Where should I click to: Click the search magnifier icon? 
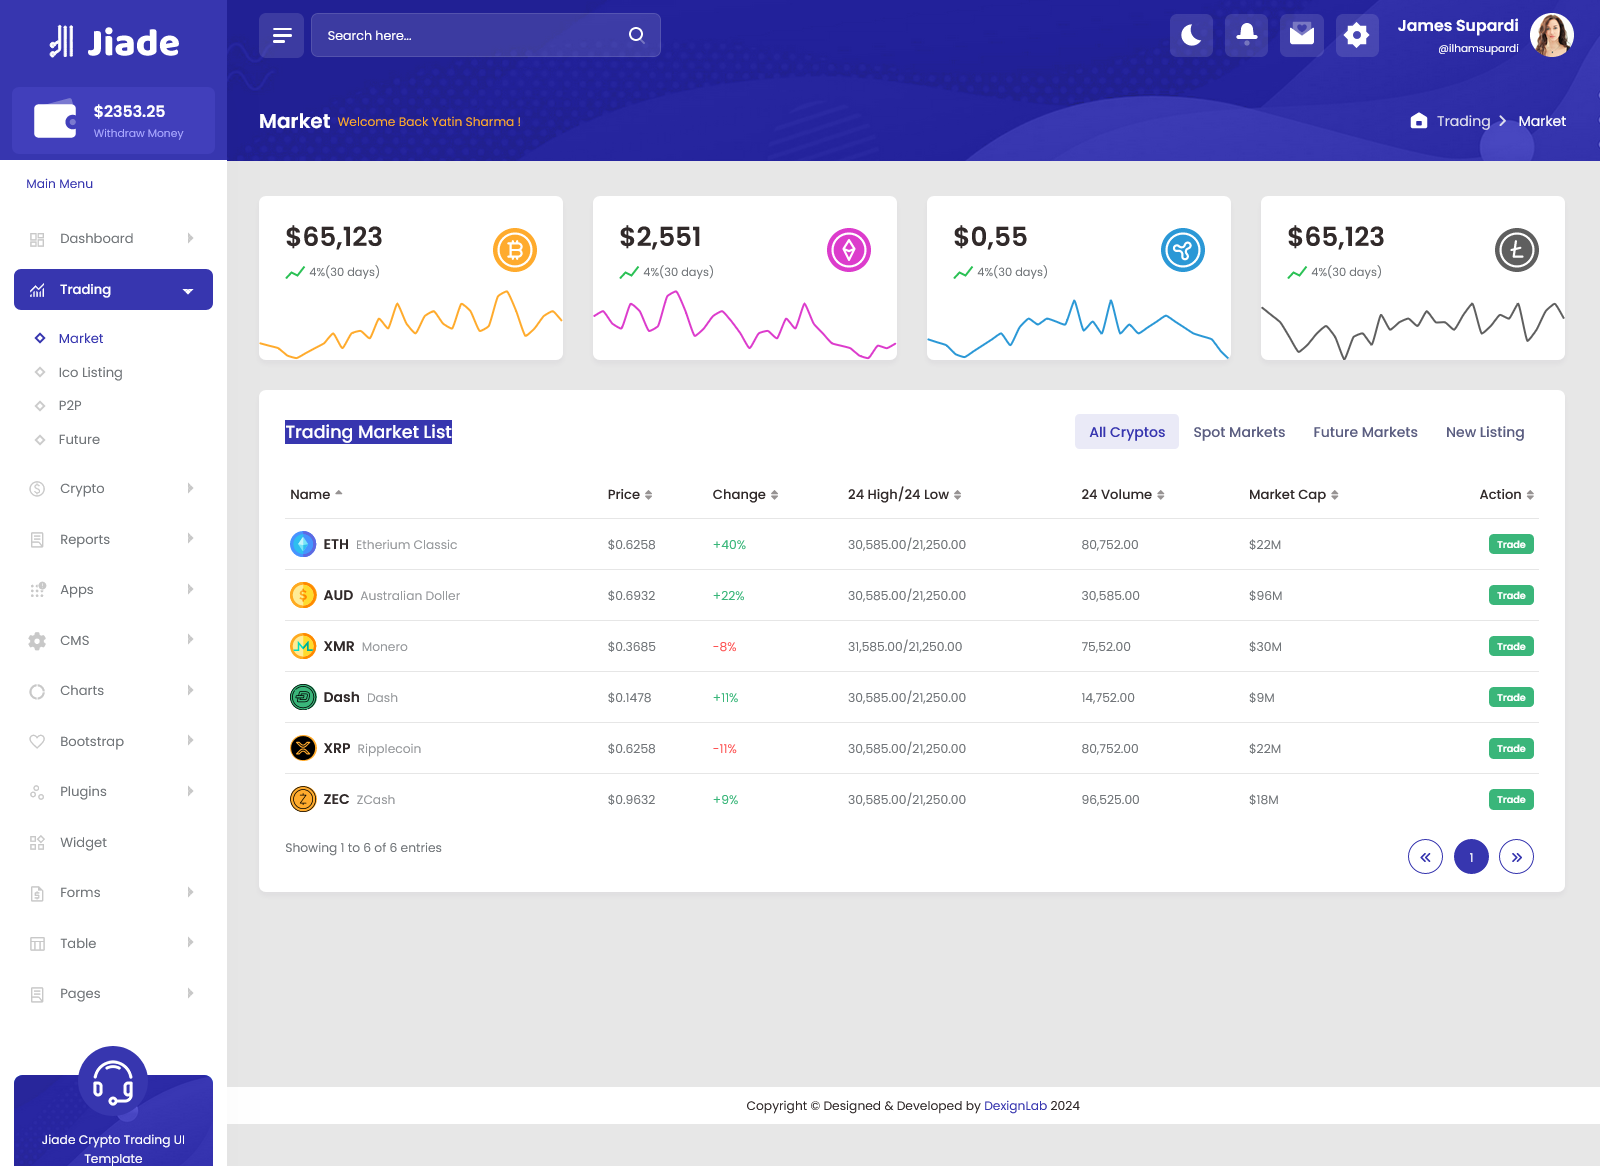(636, 35)
